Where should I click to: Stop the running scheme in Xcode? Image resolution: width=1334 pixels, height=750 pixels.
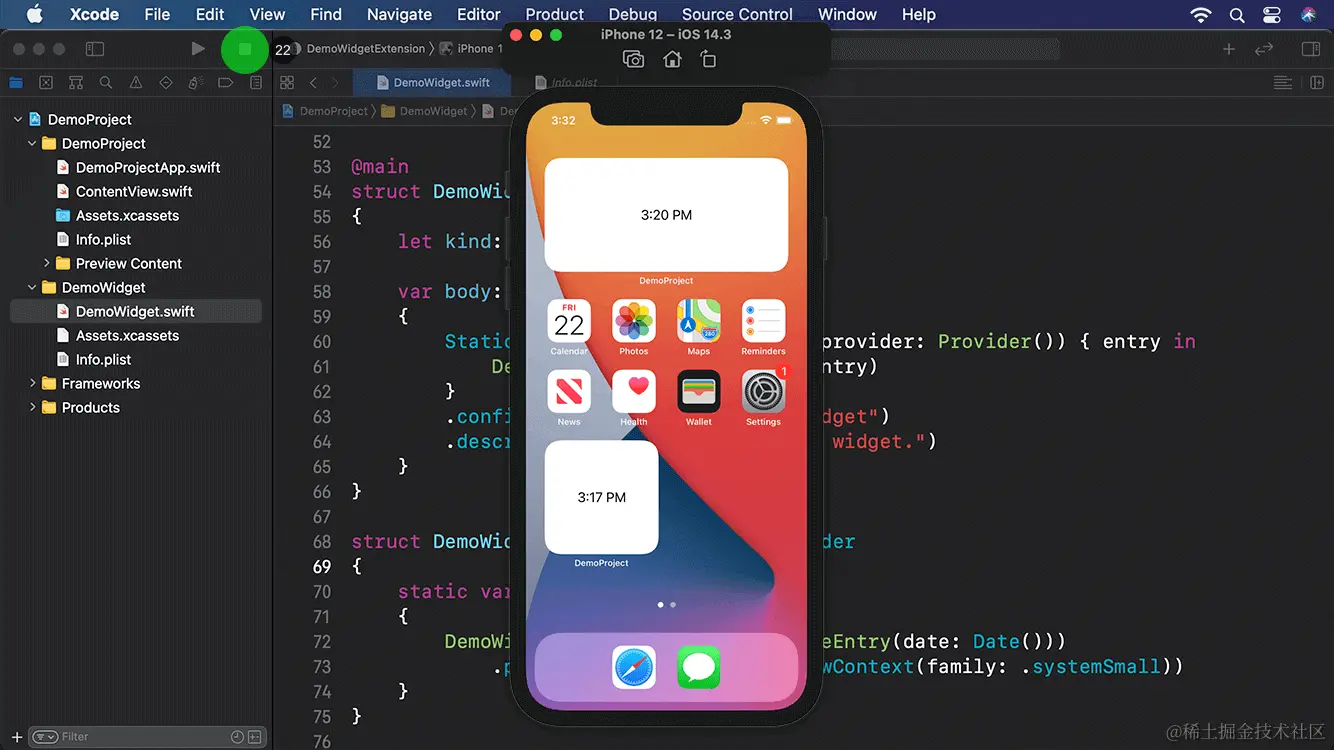pyautogui.click(x=245, y=49)
